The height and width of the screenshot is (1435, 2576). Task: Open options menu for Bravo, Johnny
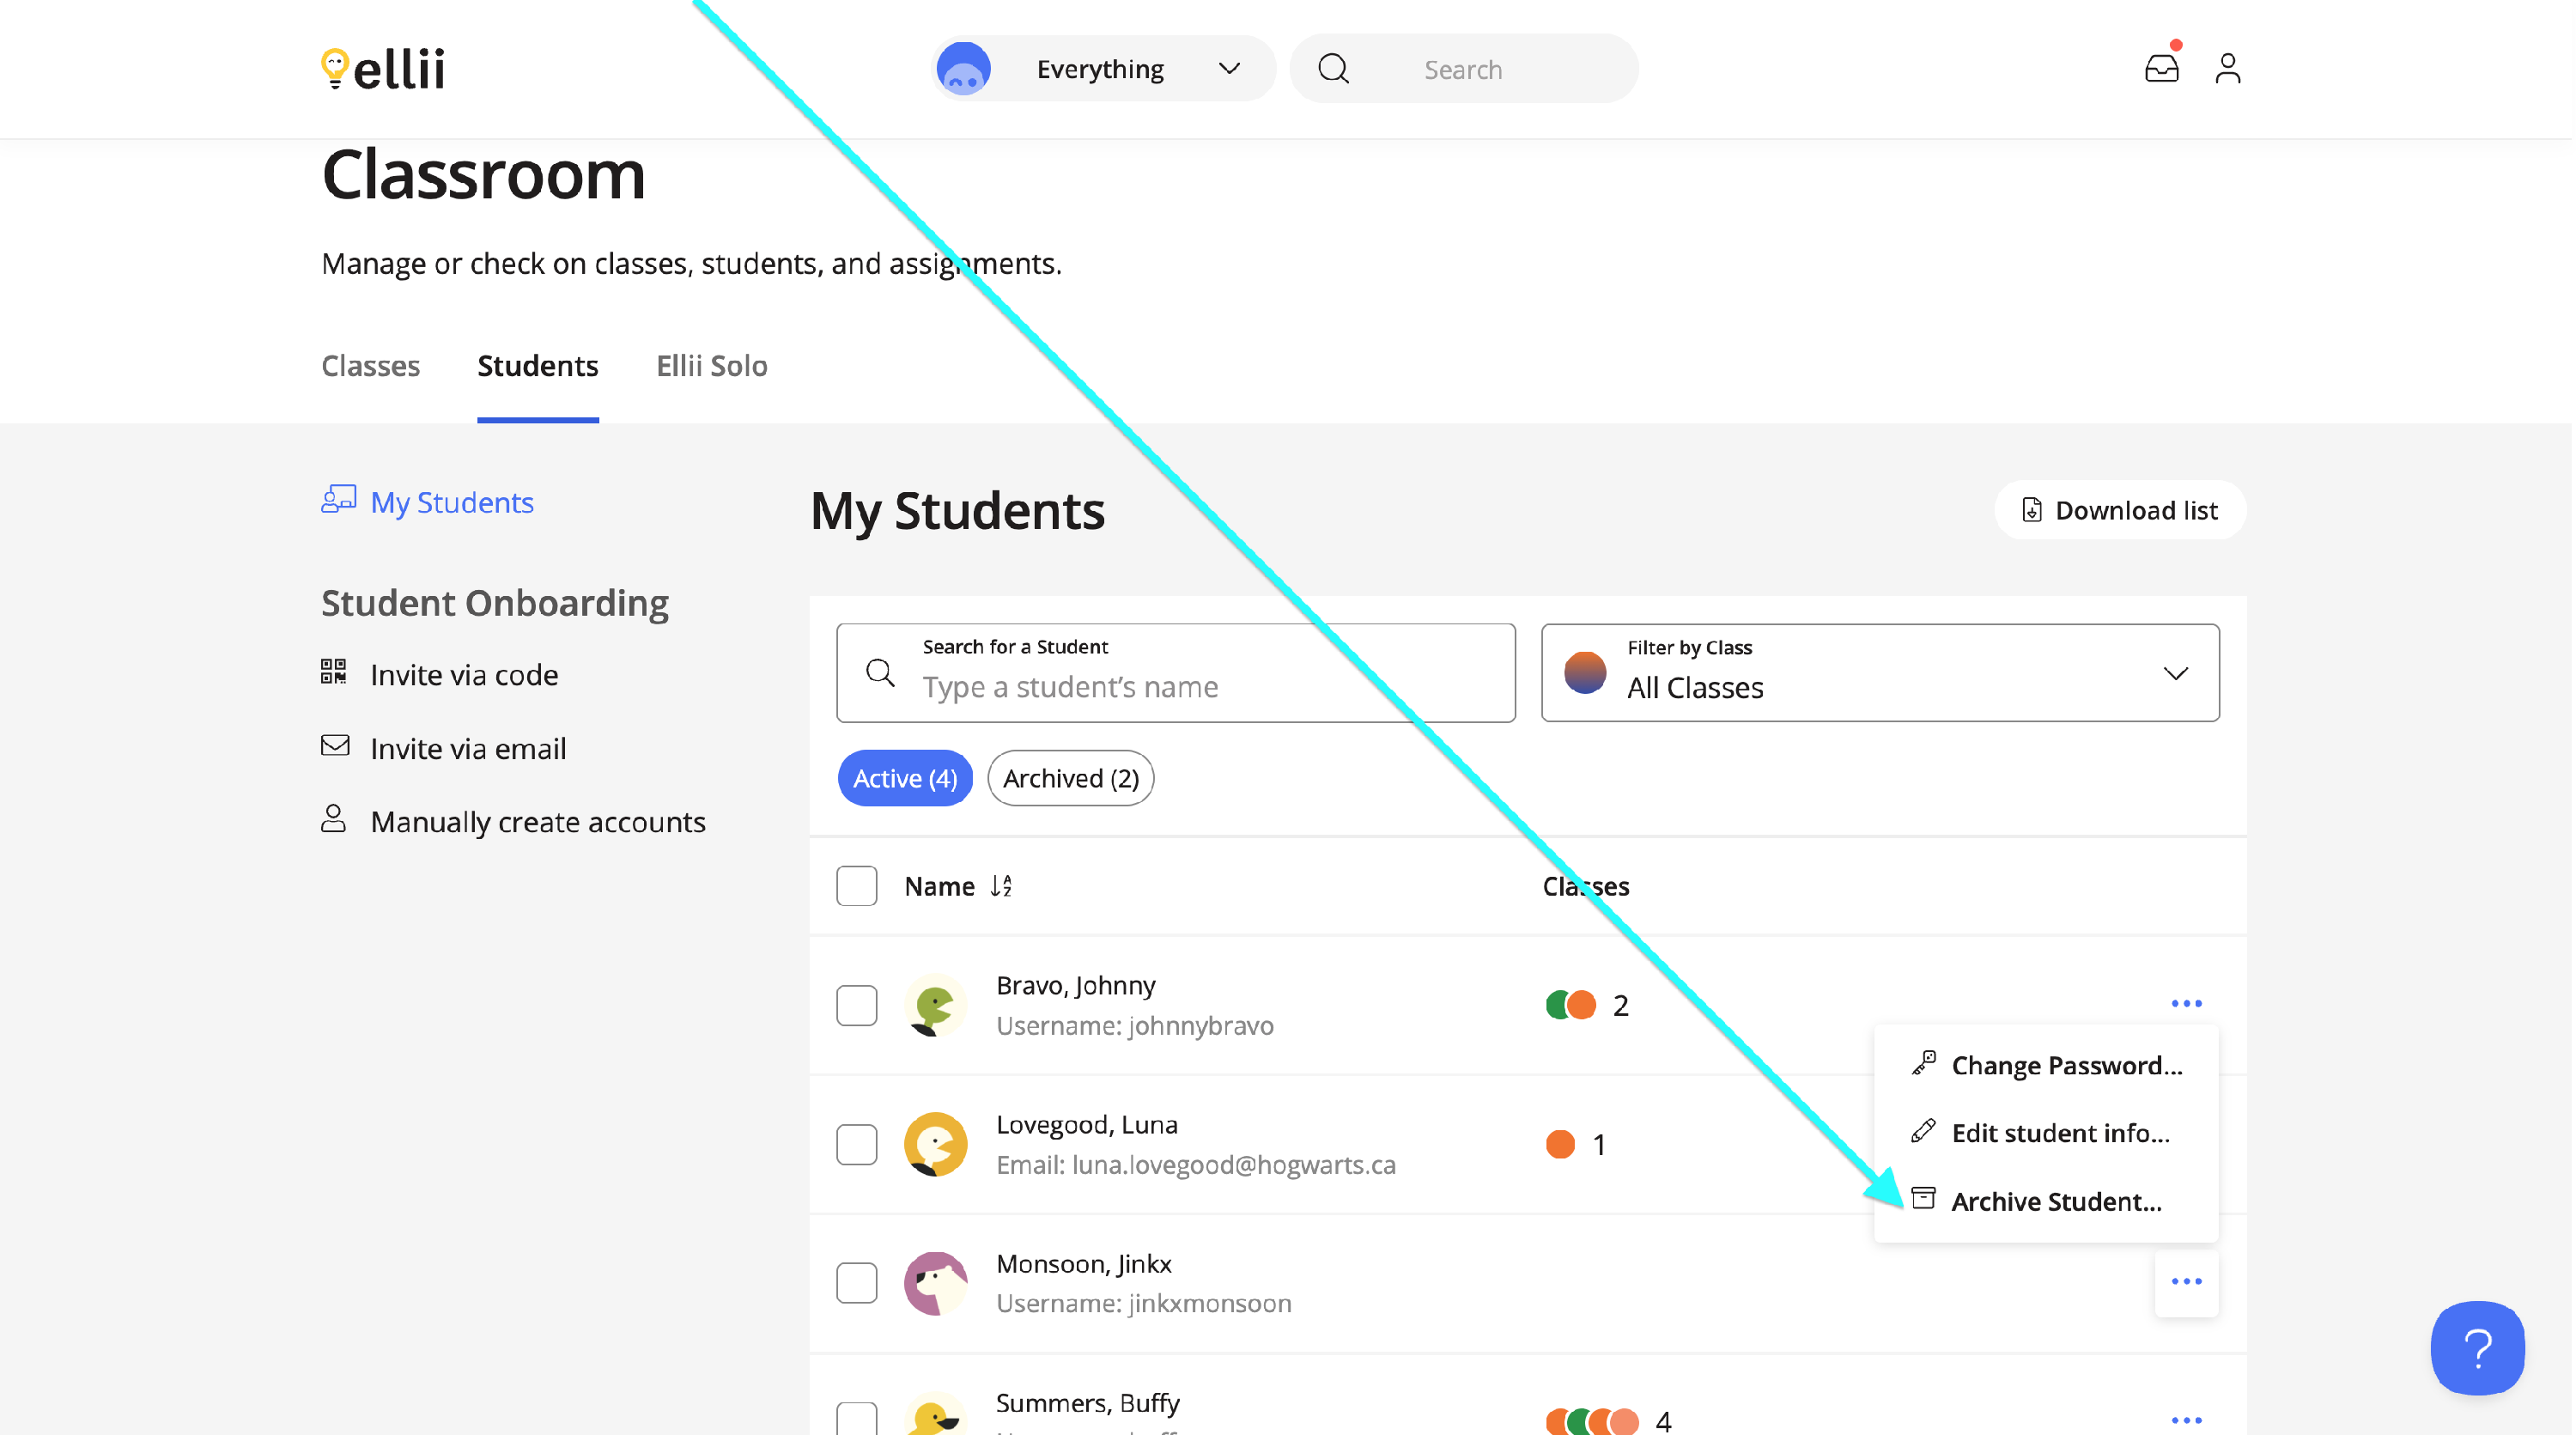2186,1003
